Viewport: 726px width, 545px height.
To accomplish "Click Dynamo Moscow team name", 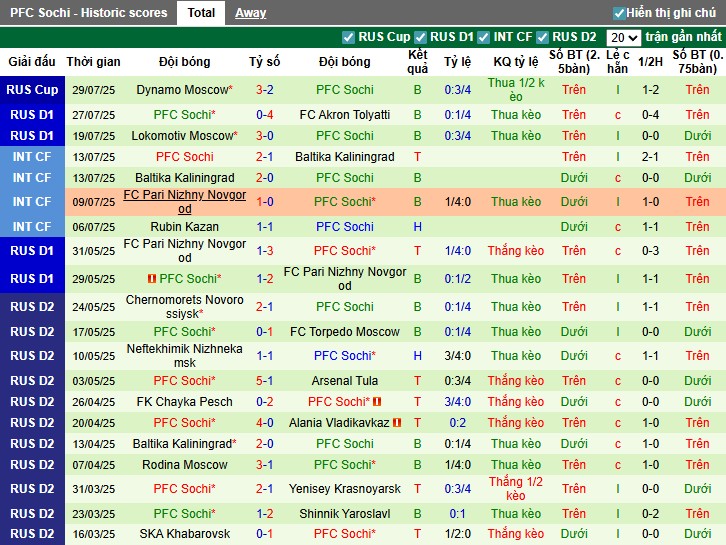I will (x=182, y=90).
